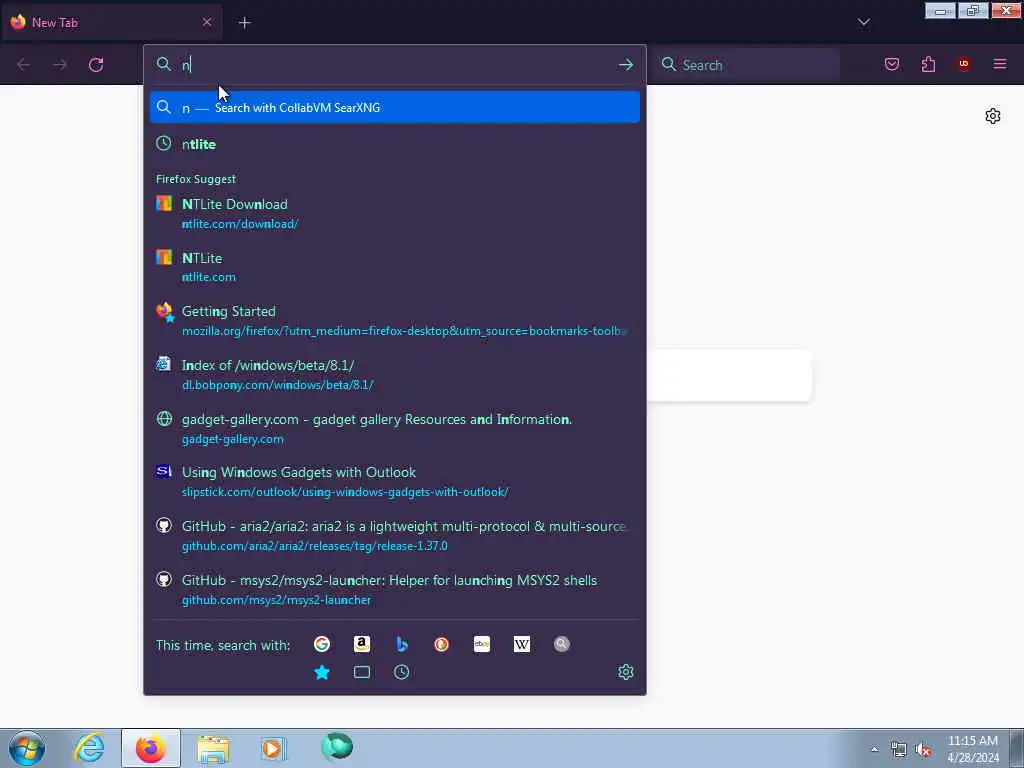The image size is (1024, 768).
Task: Click the 'This time, search with:' label
Action: pos(223,645)
